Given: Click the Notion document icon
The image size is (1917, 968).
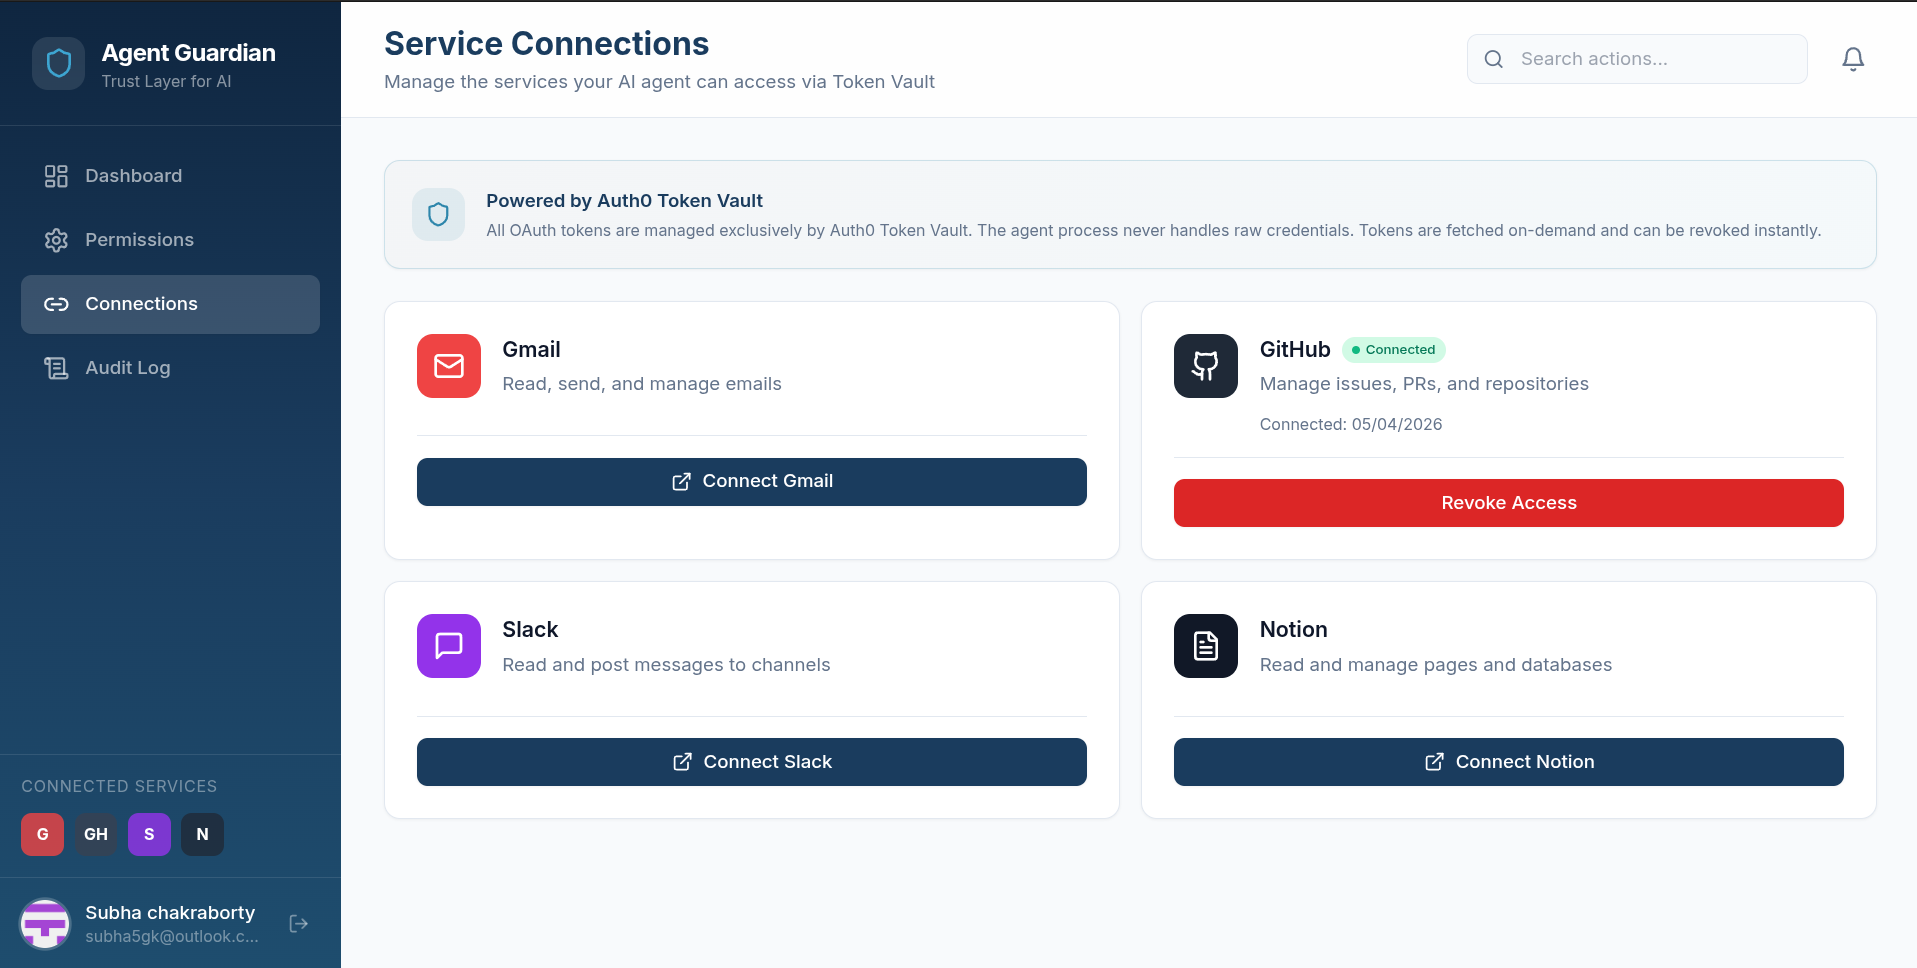Looking at the screenshot, I should point(1205,646).
